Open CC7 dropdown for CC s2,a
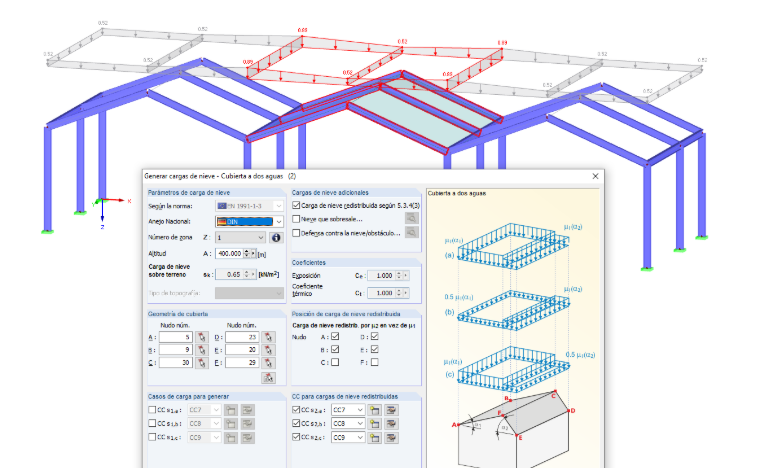 (348, 410)
